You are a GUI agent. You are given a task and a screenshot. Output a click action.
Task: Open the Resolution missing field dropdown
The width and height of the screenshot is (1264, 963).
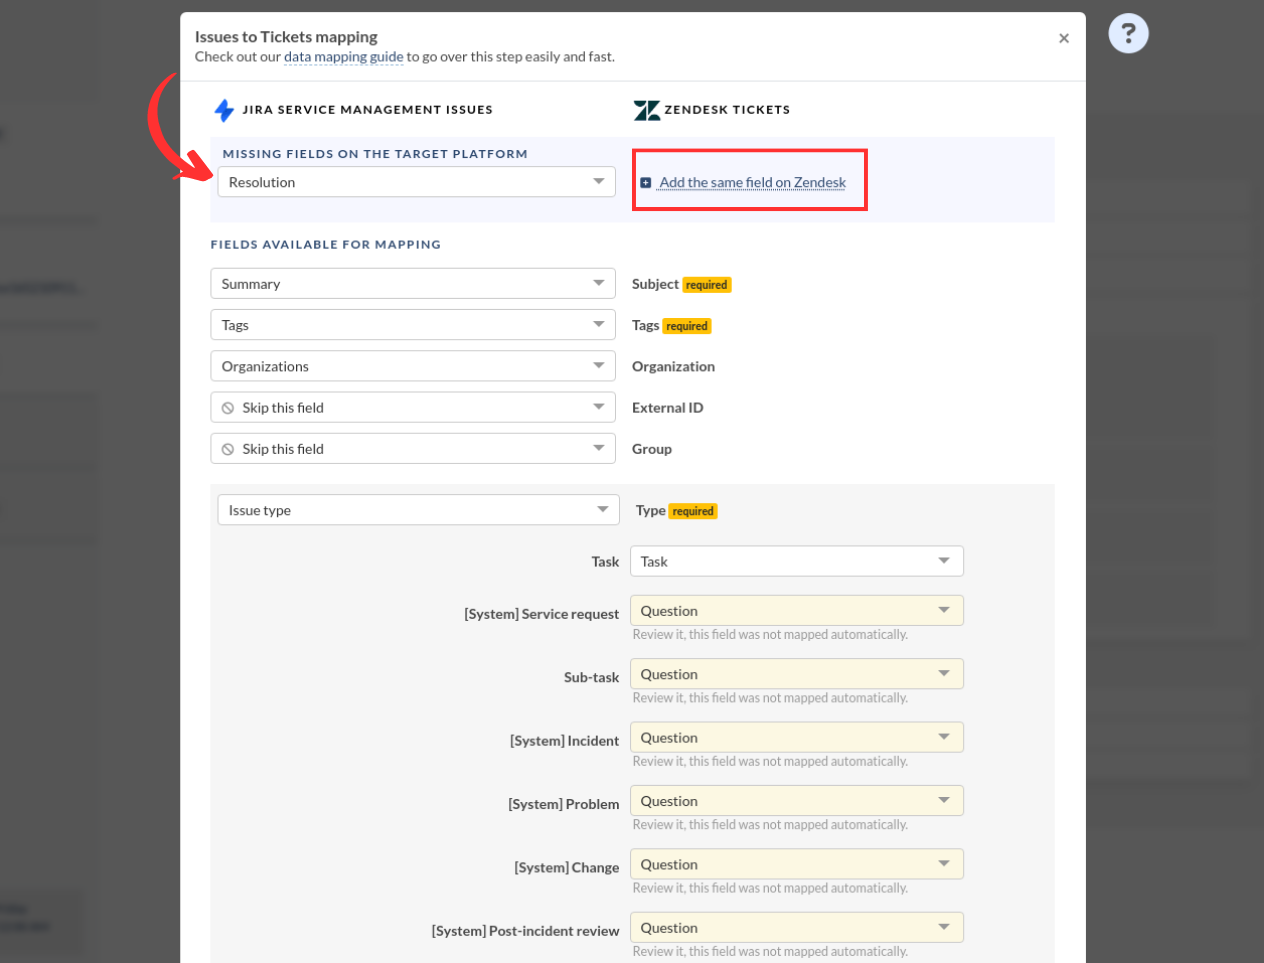416,182
